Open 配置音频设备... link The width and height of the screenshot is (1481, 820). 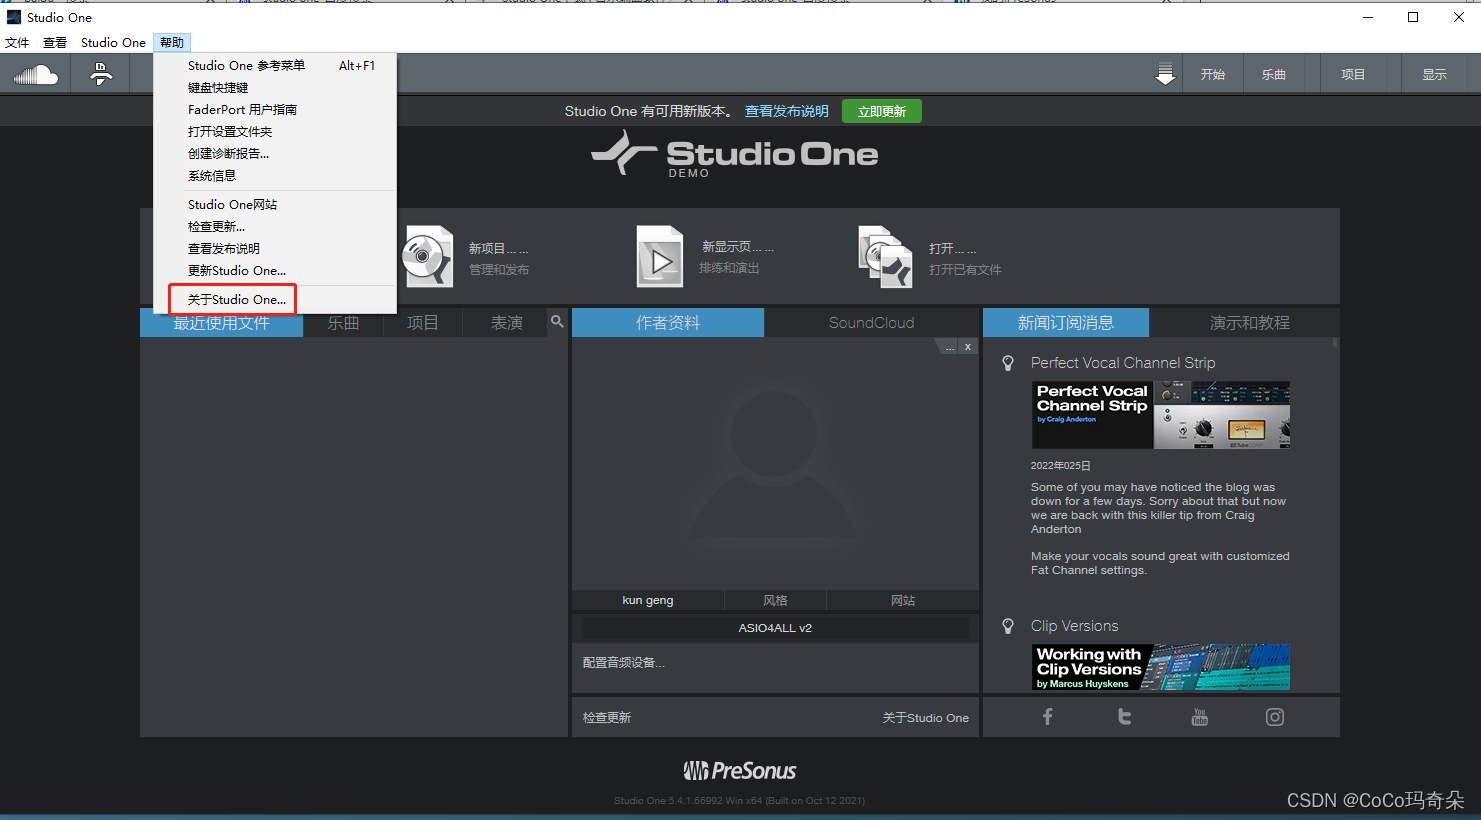(x=624, y=662)
